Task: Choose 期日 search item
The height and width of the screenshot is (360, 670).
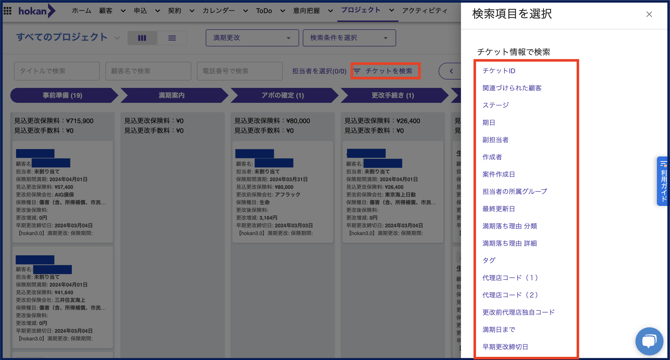Action: (489, 123)
